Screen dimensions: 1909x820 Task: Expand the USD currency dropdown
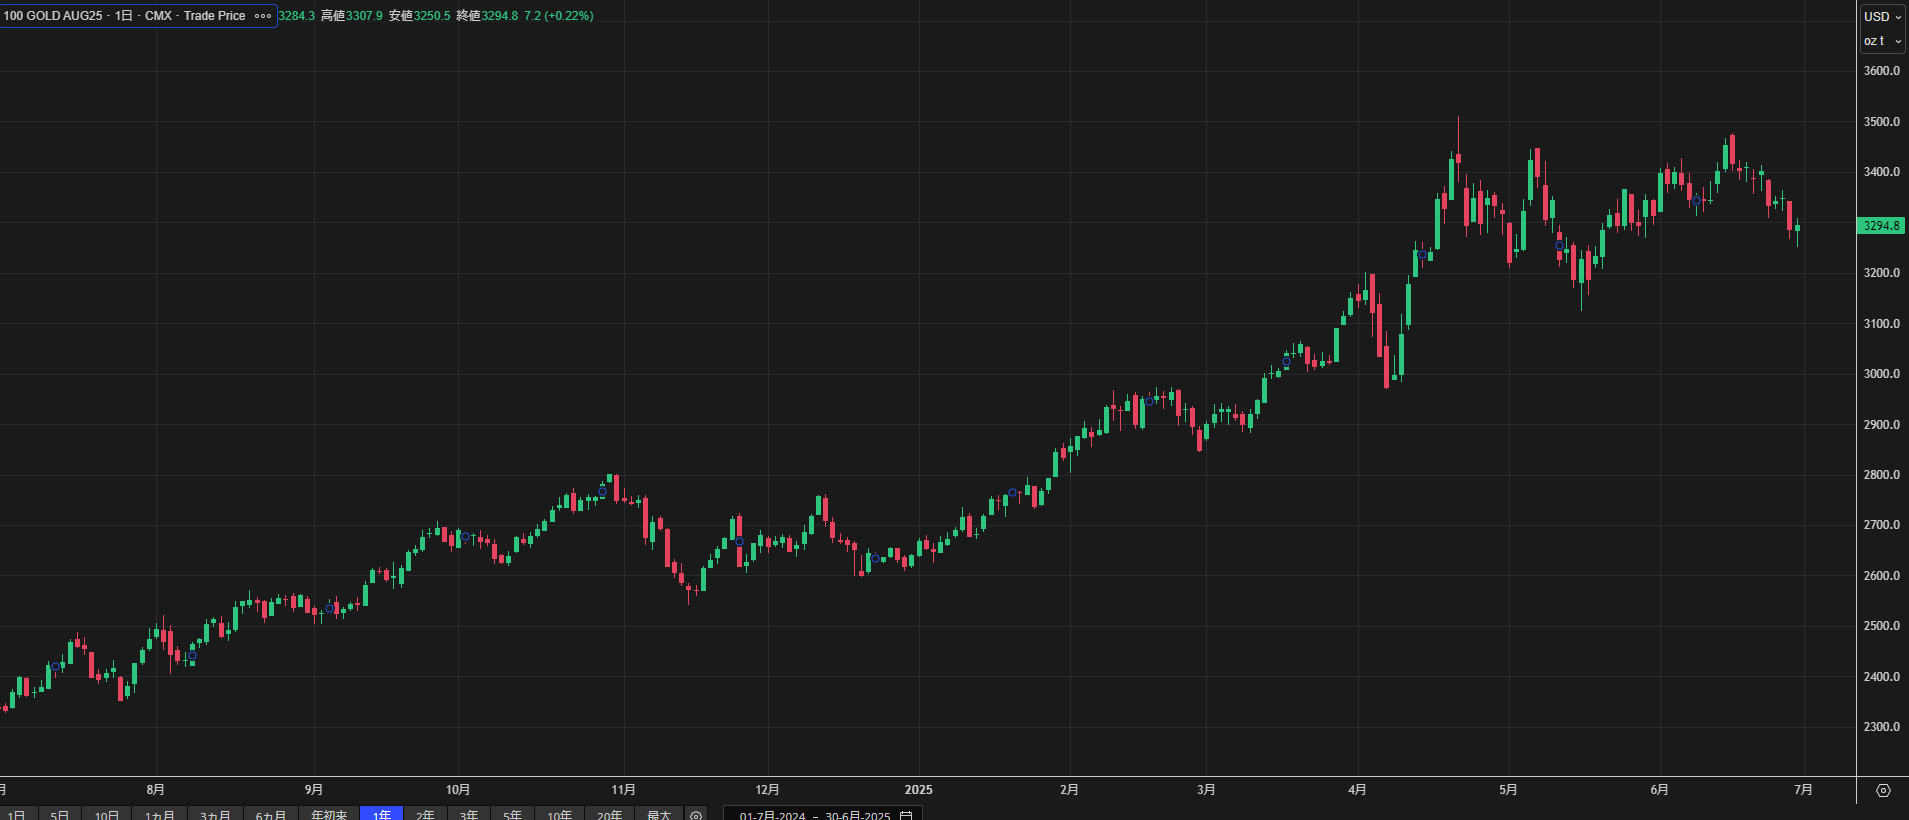1882,17
